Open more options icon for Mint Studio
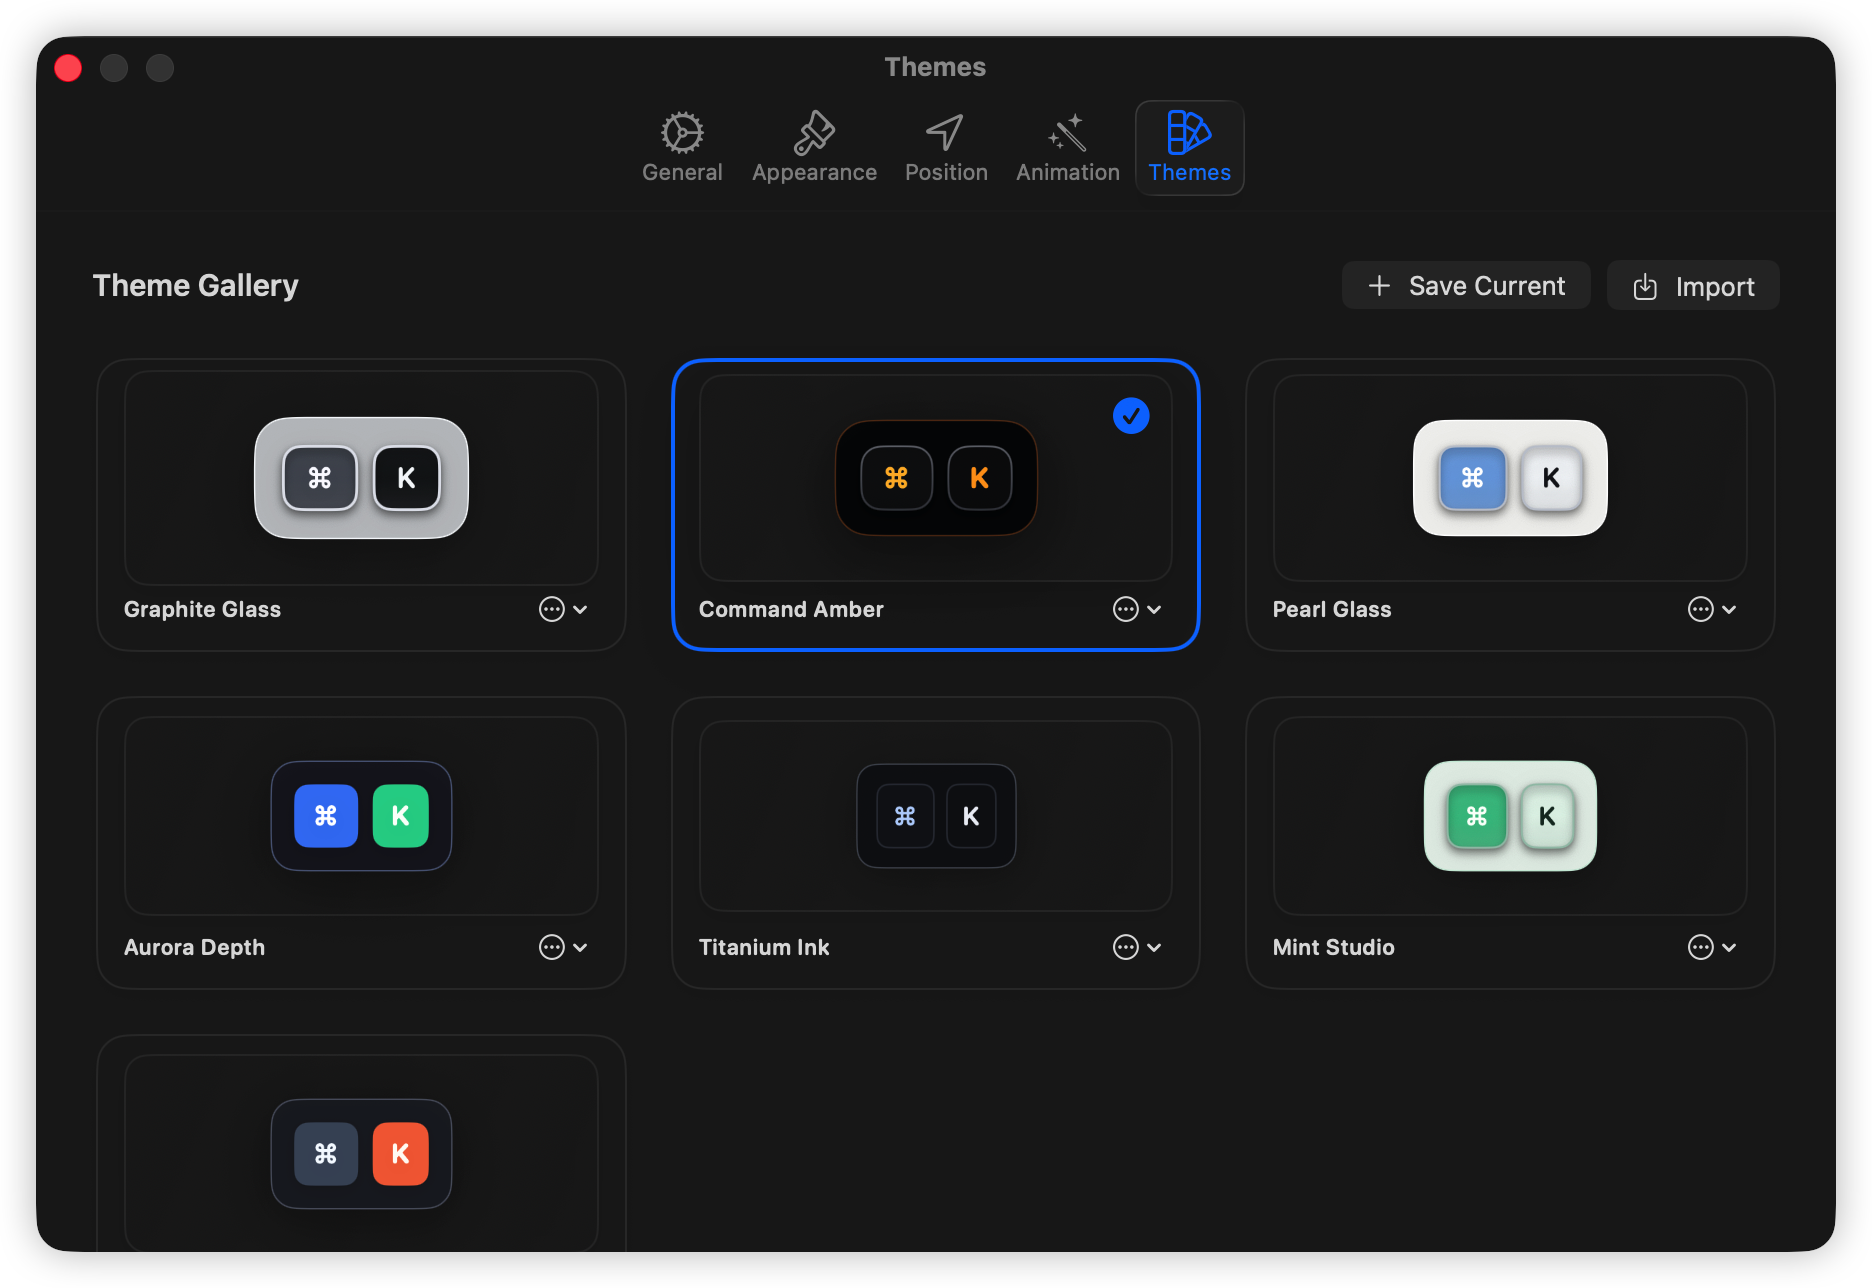The image size is (1872, 1288). [1701, 947]
